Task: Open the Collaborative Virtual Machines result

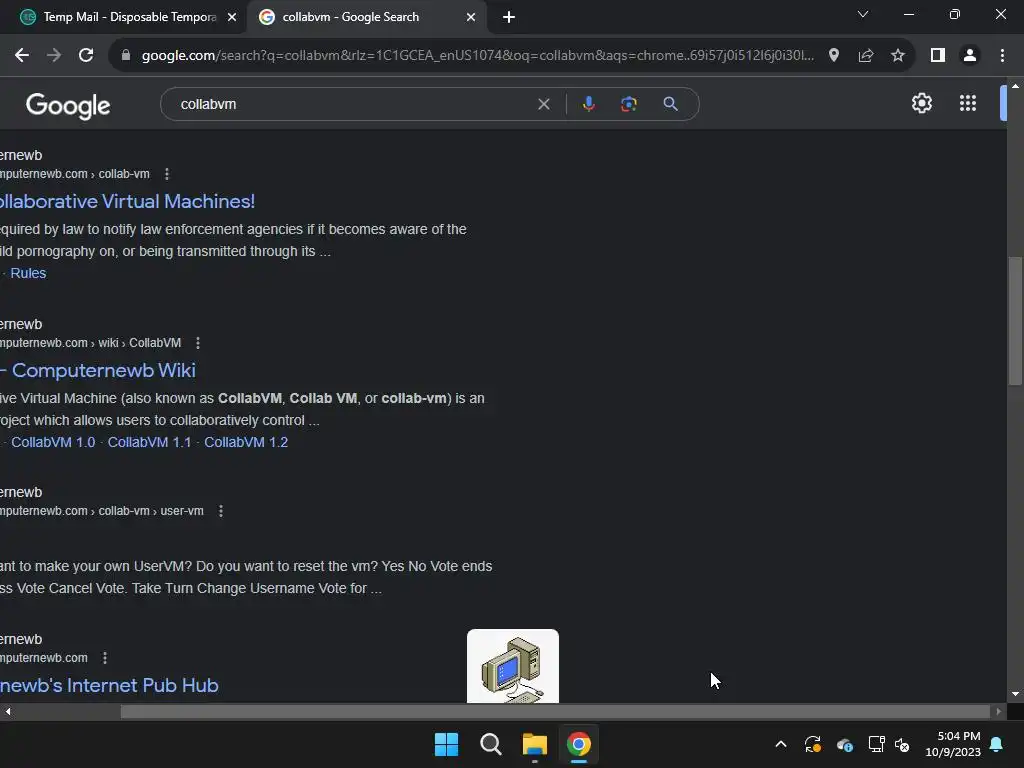Action: coord(127,201)
